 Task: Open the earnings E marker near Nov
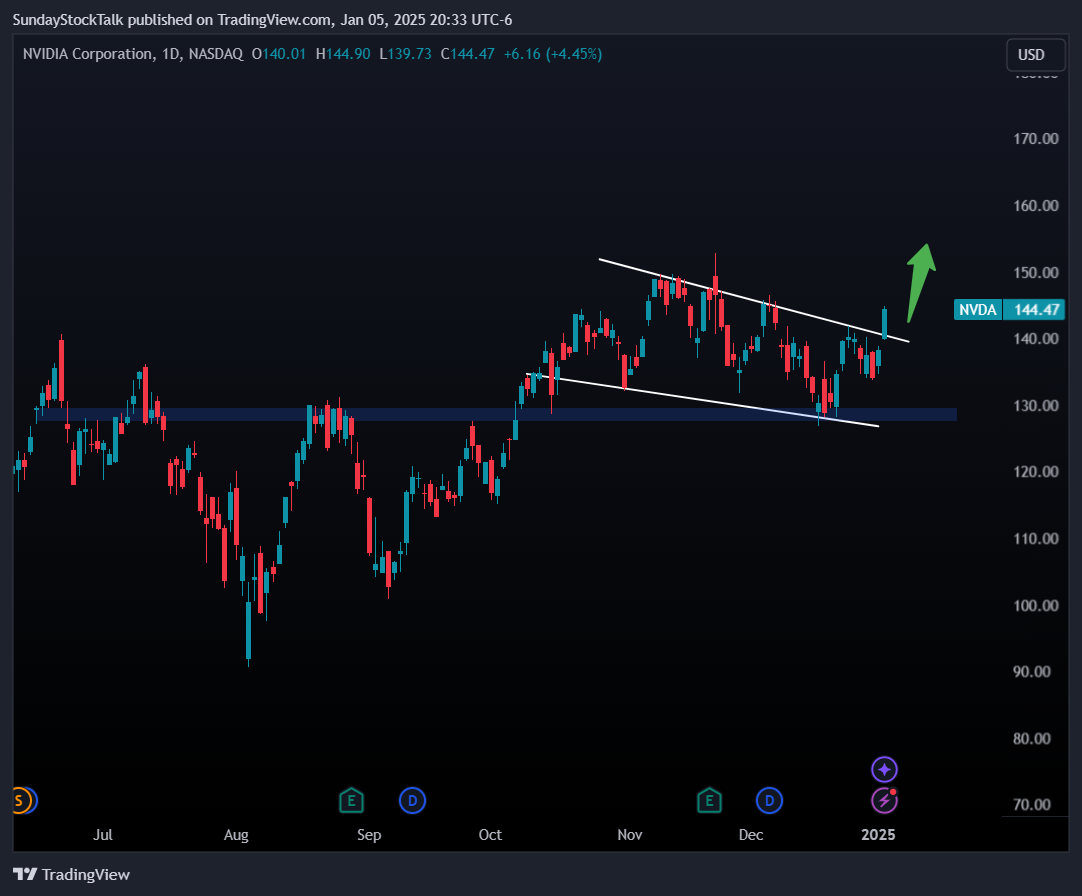[x=709, y=801]
